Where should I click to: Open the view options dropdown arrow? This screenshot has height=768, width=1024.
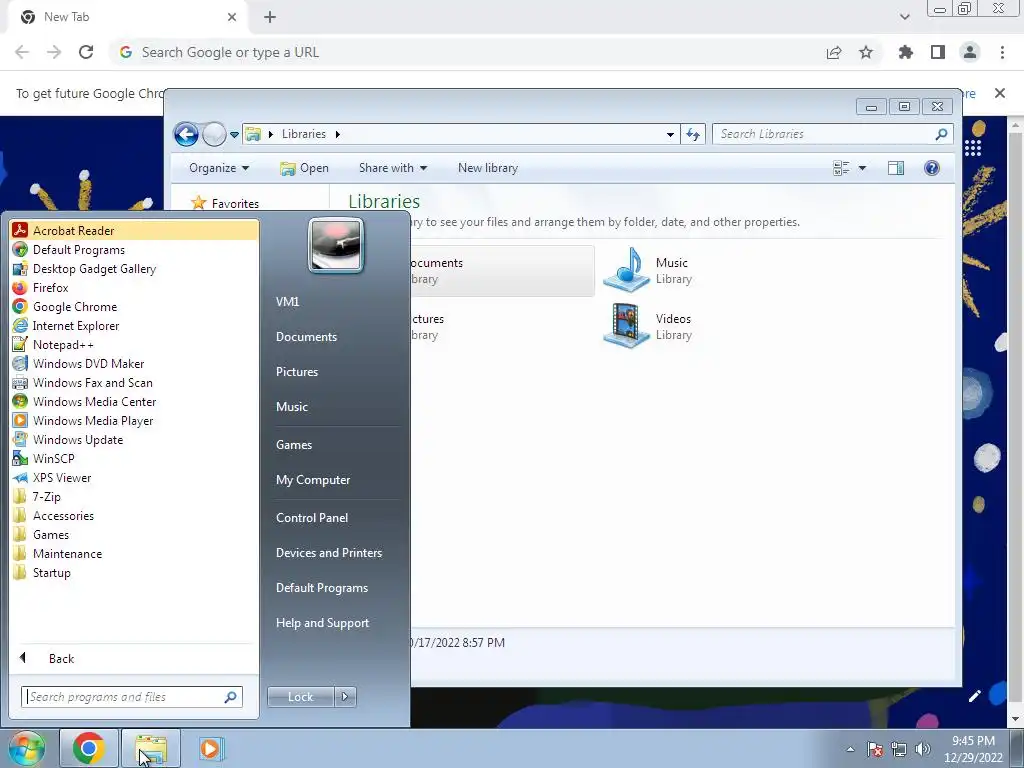[862, 168]
